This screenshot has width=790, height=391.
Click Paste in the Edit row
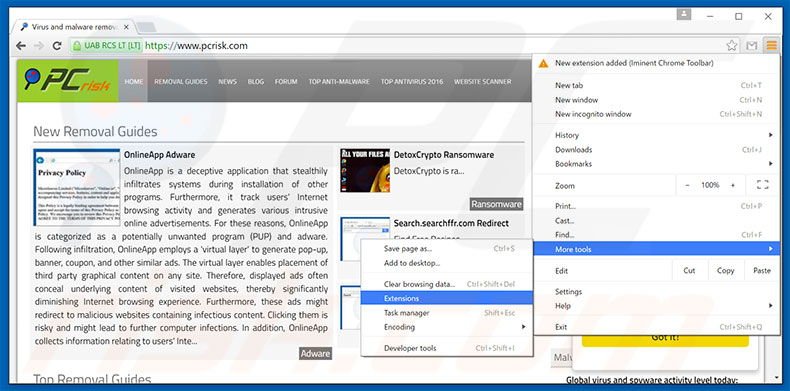click(762, 271)
